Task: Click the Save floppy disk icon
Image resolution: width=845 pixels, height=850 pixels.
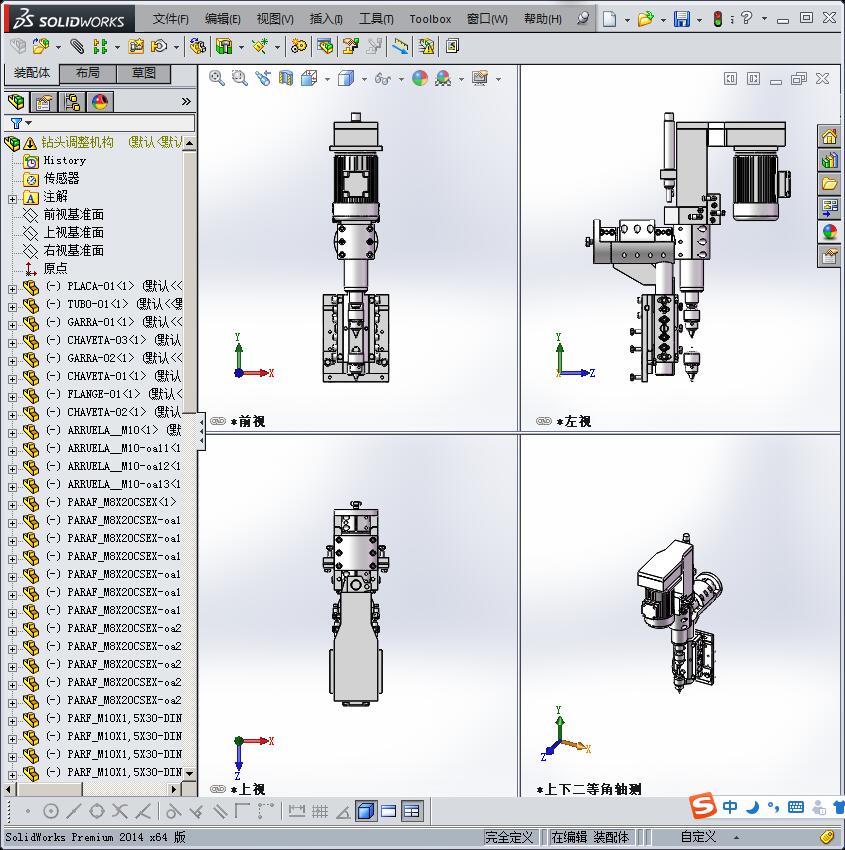Action: 681,19
